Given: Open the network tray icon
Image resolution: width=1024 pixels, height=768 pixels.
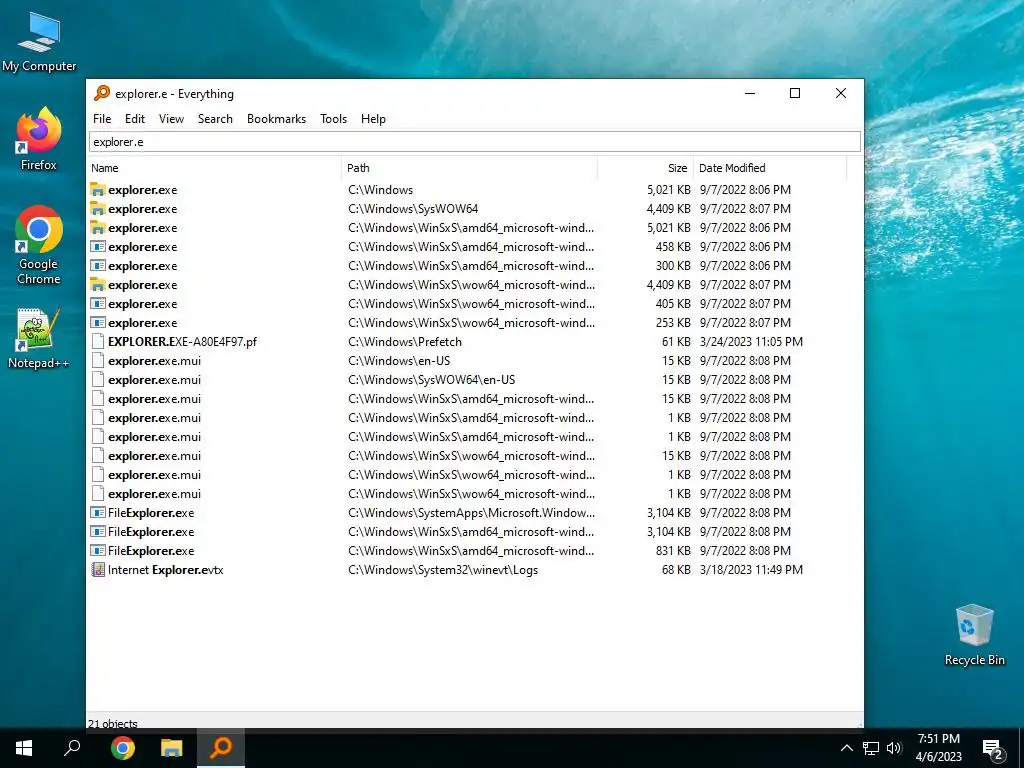Looking at the screenshot, I should pyautogui.click(x=871, y=748).
